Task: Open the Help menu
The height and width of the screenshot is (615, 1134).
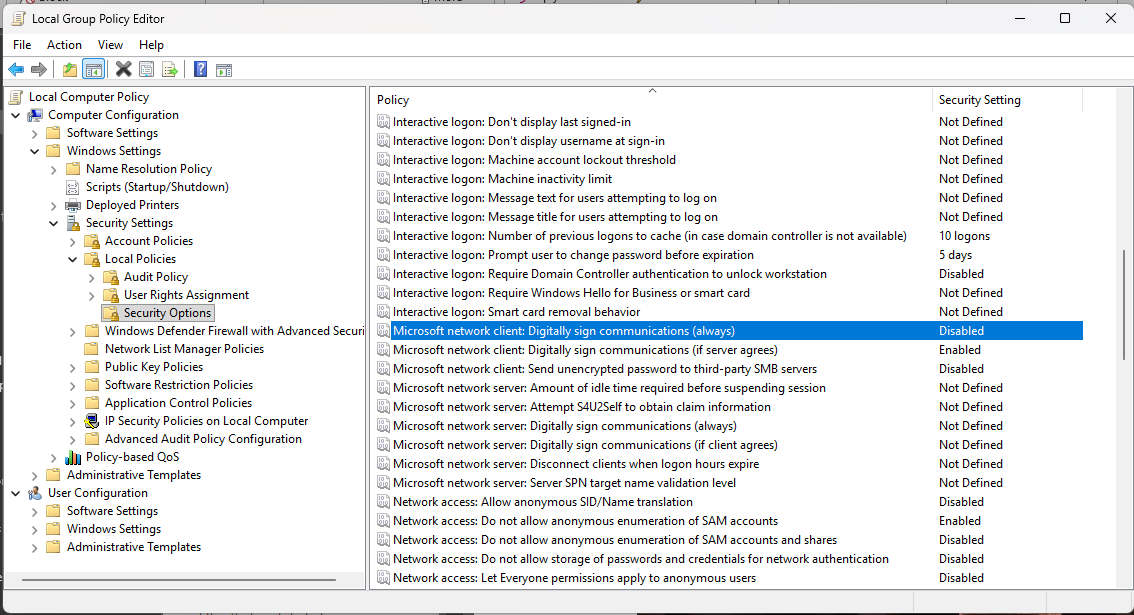Action: (151, 45)
